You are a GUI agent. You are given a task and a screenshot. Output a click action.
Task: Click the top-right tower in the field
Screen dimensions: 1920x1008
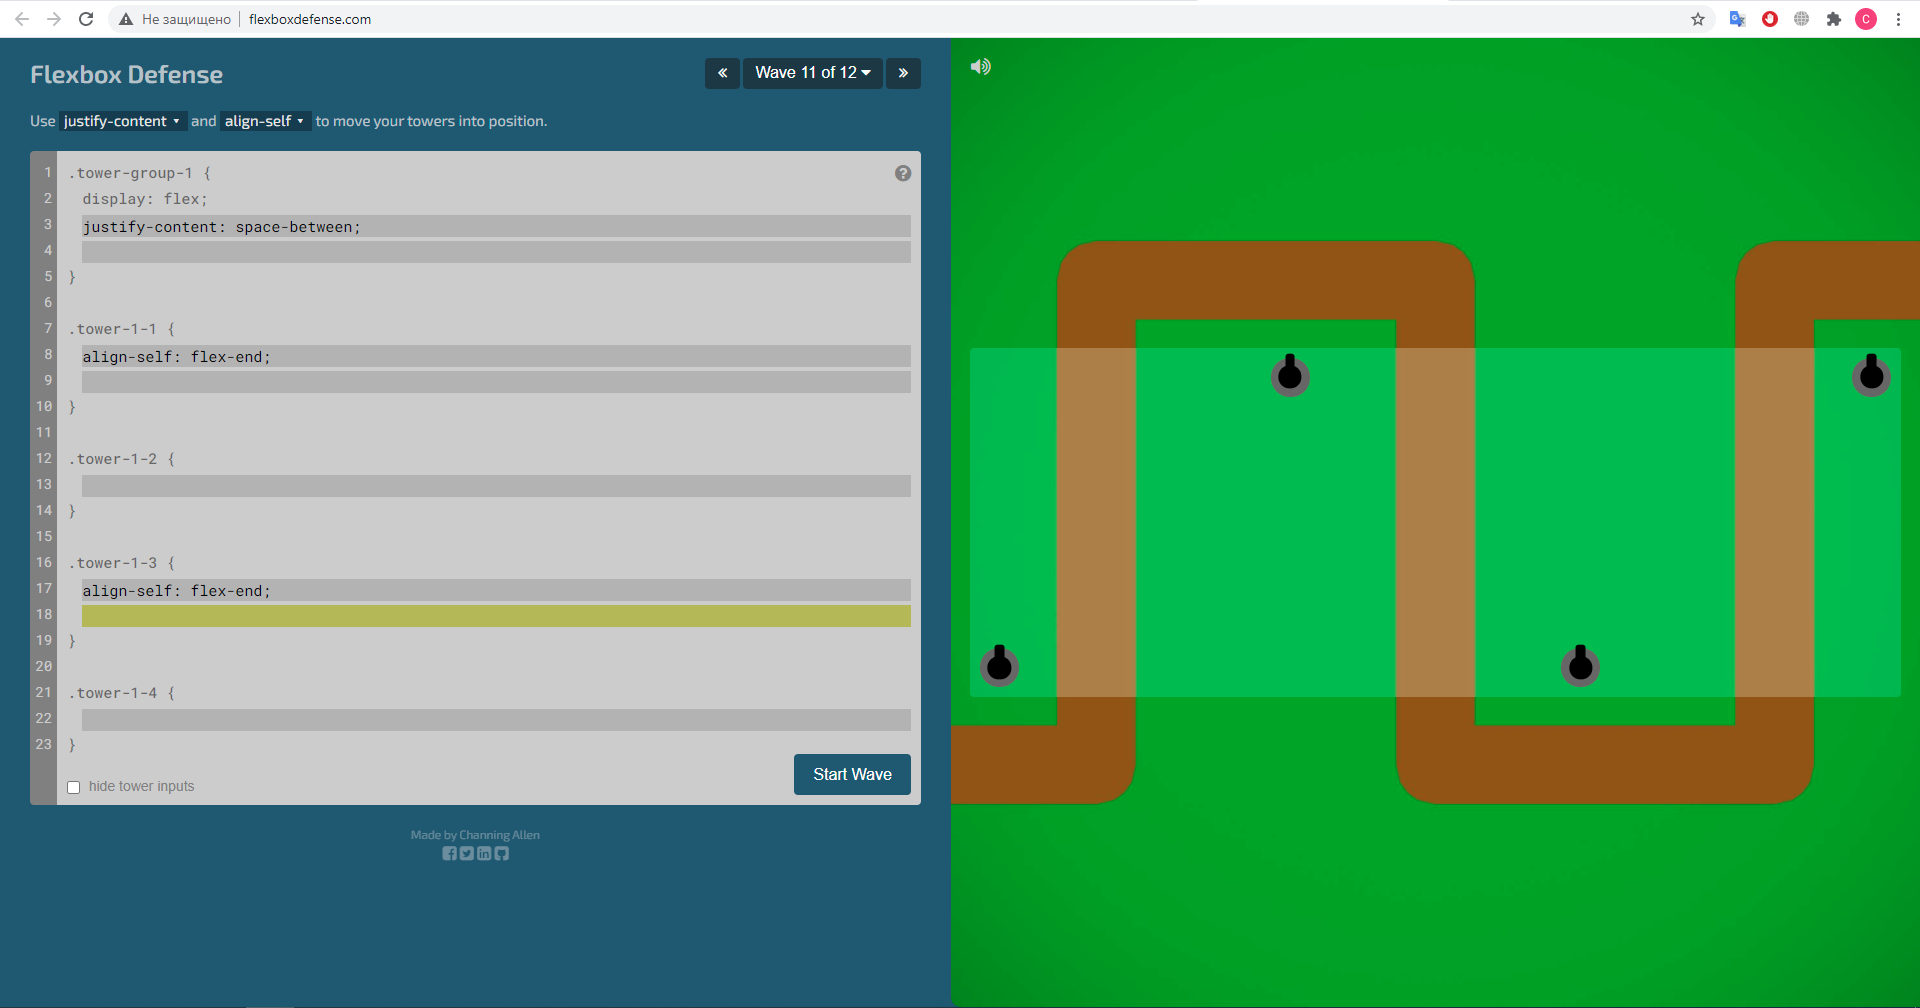point(1871,375)
